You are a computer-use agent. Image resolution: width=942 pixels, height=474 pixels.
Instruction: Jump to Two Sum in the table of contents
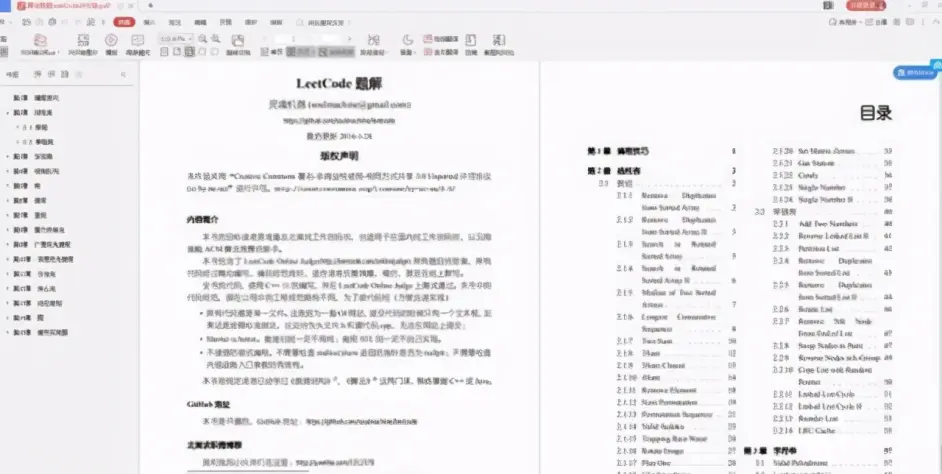657,341
